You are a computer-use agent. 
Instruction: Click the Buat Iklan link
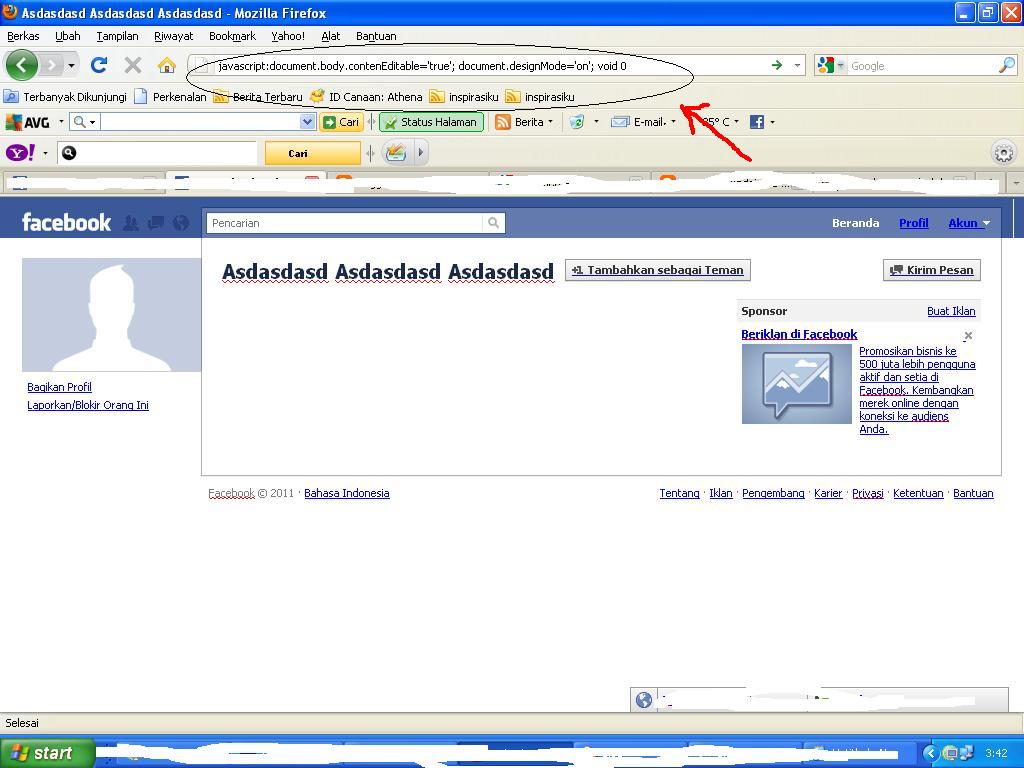(x=951, y=311)
